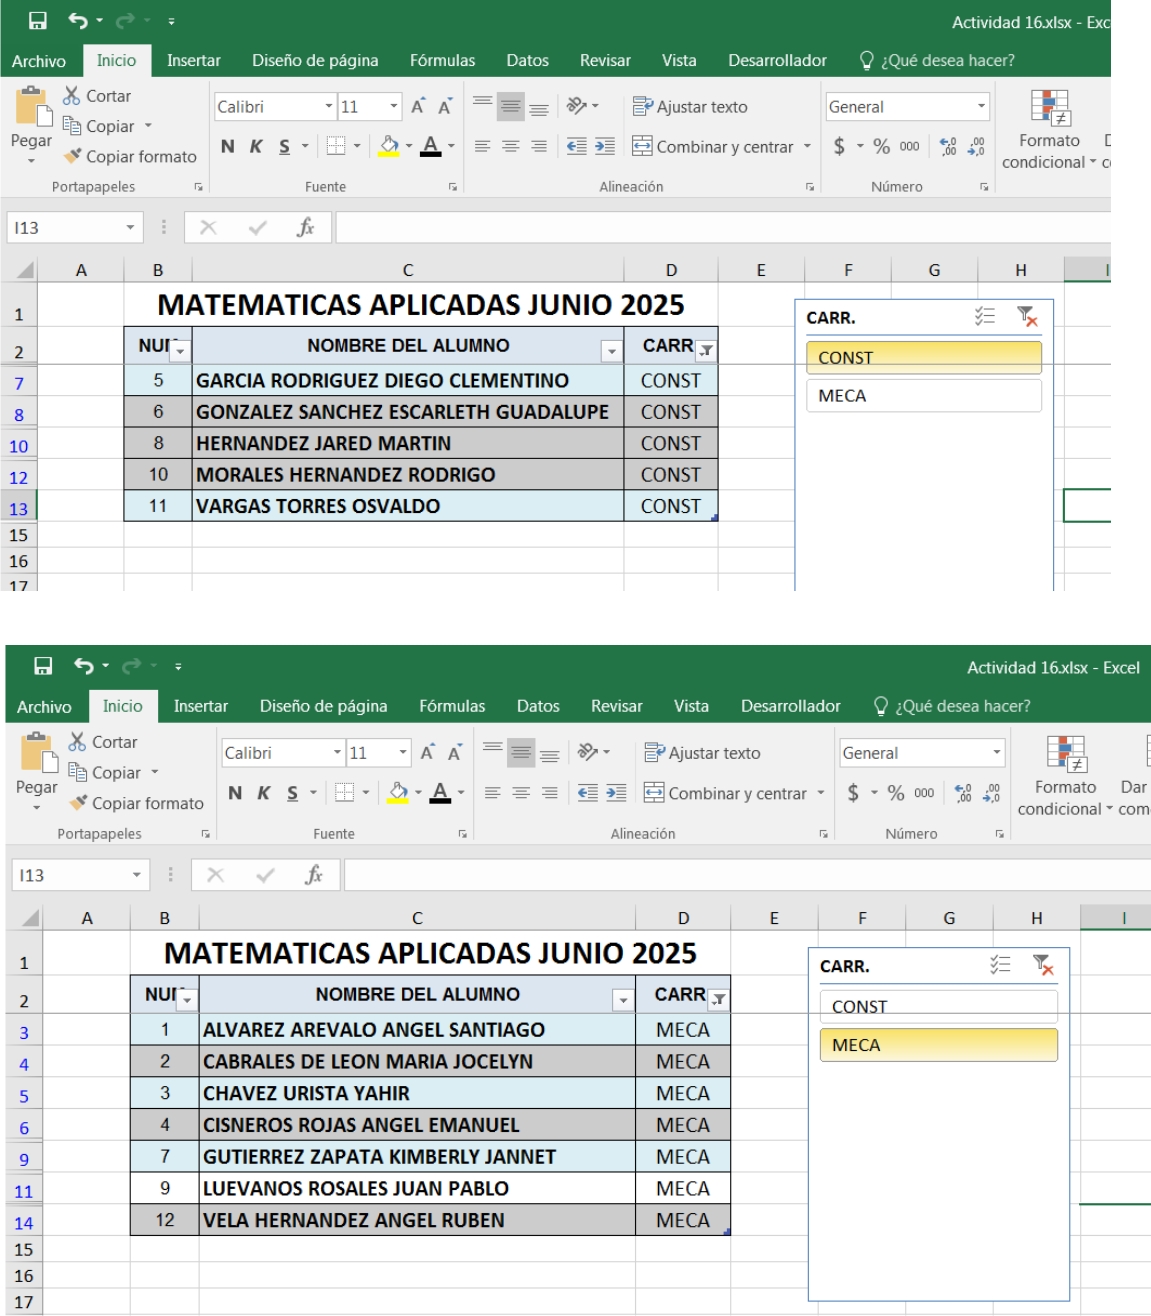Open Diseño de página tab in the lower window
The width and height of the screenshot is (1151, 1316).
(323, 706)
